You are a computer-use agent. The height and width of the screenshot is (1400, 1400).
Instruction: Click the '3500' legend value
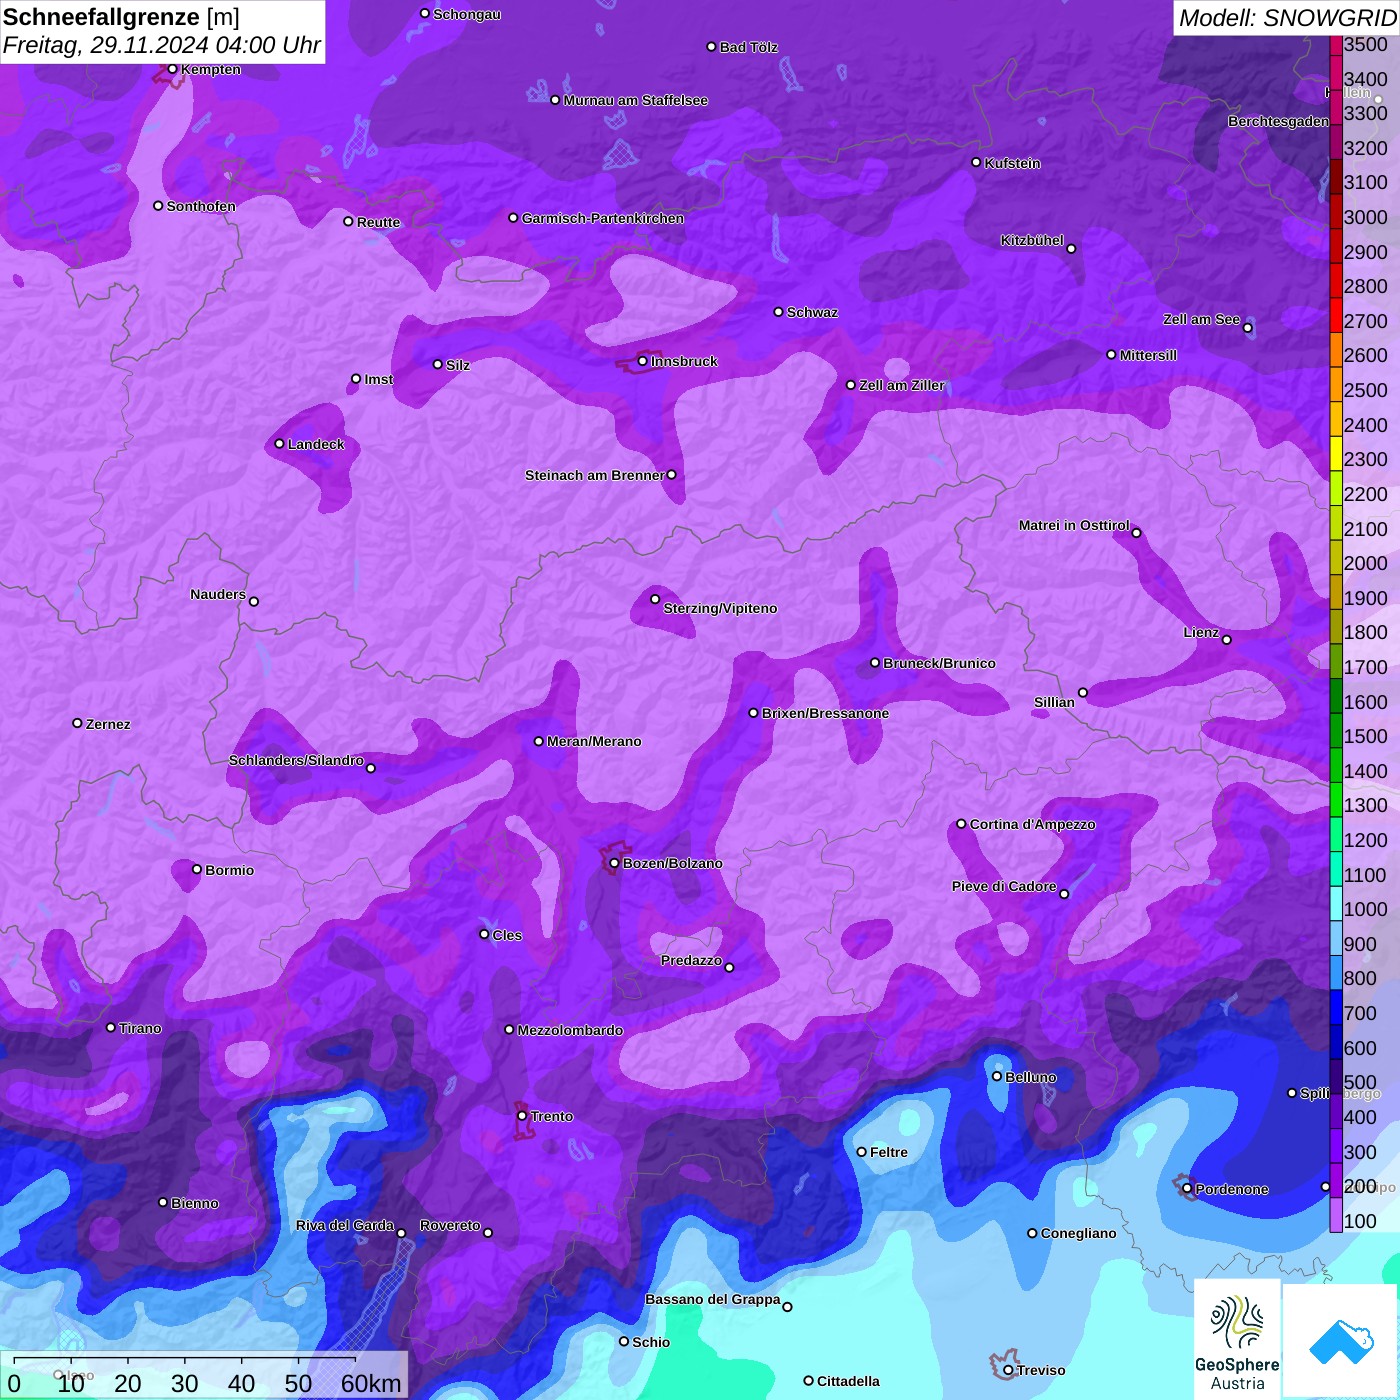coord(1365,44)
